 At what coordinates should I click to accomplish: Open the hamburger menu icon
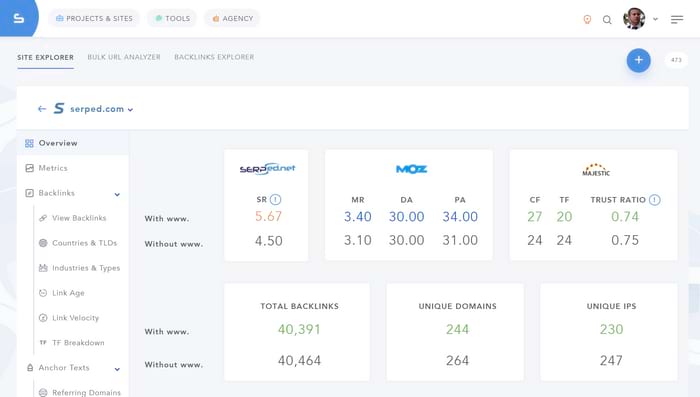[x=677, y=19]
